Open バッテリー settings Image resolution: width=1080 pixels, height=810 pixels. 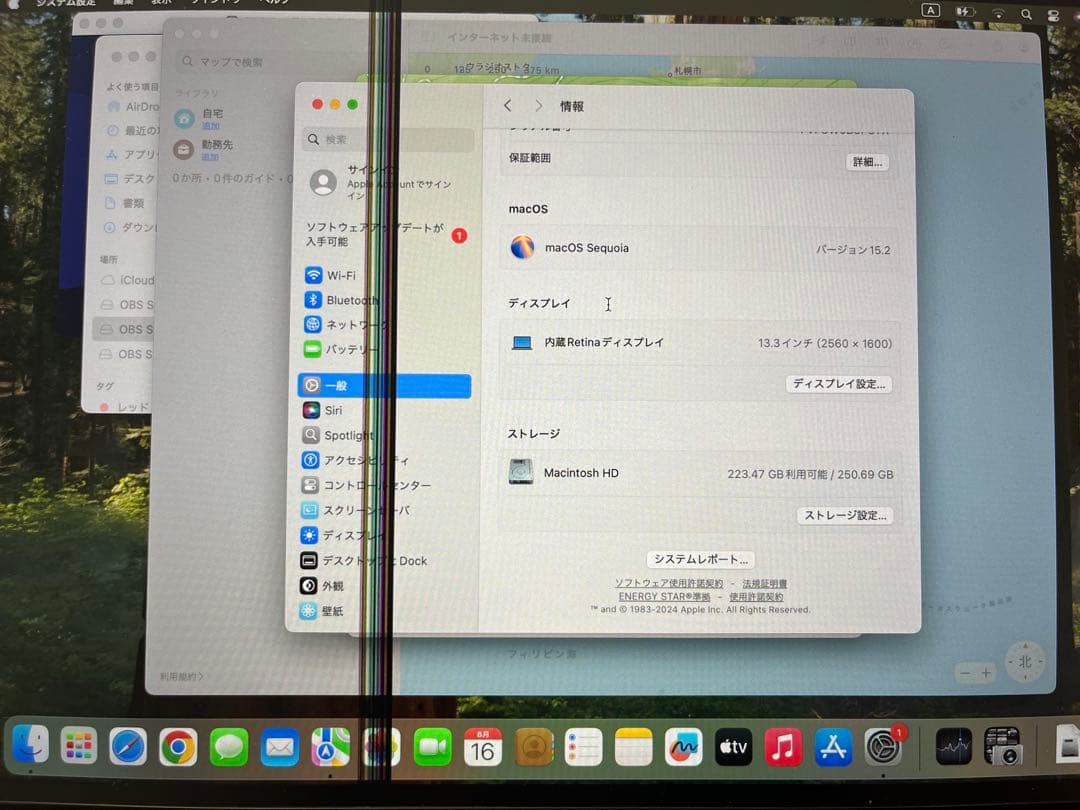pos(350,349)
